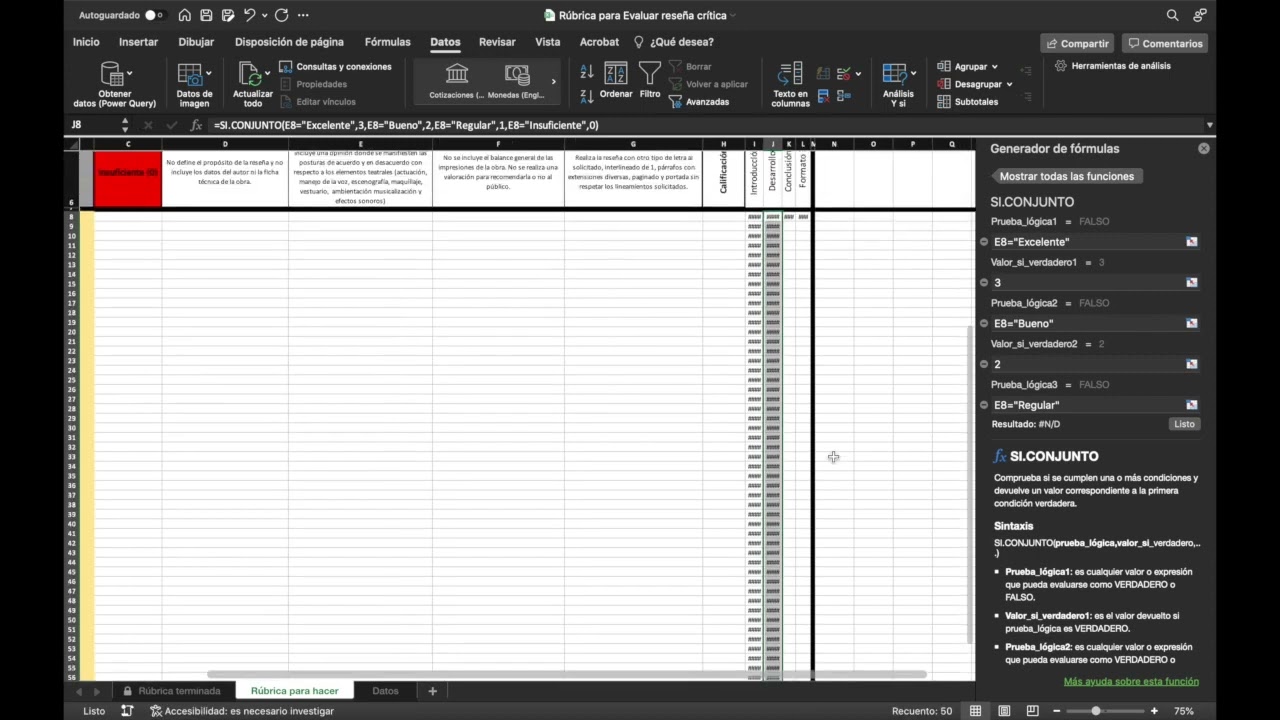This screenshot has height=720, width=1280.
Task: Click the Subtotales button
Action: click(968, 102)
